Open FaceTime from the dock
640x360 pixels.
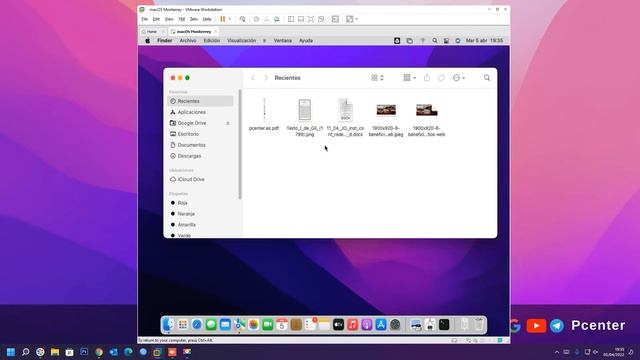[x=268, y=324]
